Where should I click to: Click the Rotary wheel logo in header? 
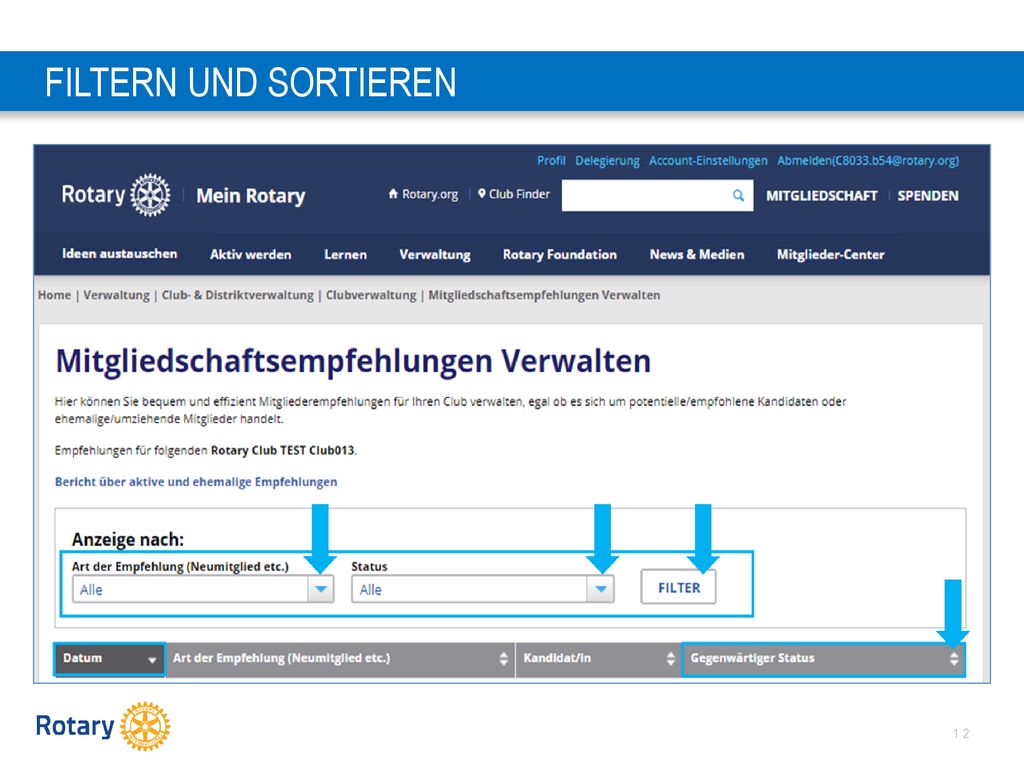(x=150, y=195)
